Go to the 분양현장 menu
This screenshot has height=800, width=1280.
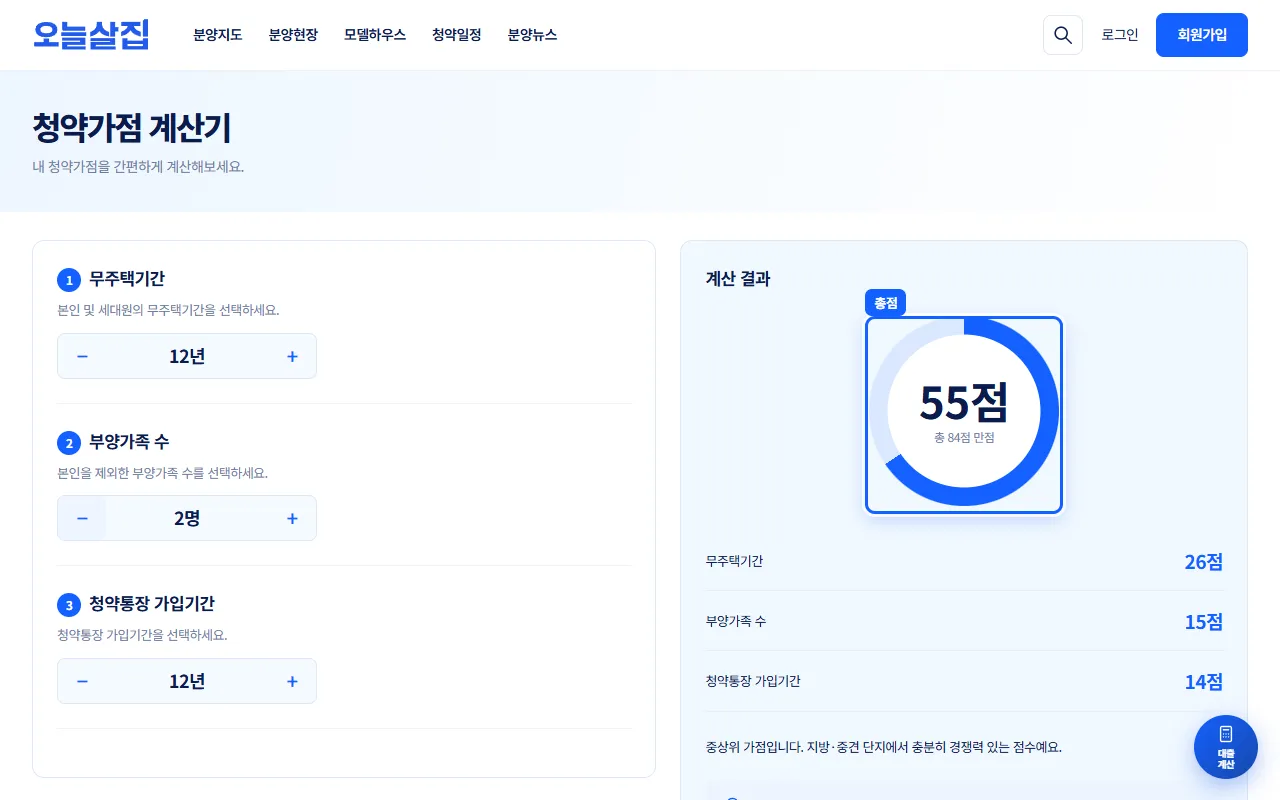(293, 35)
